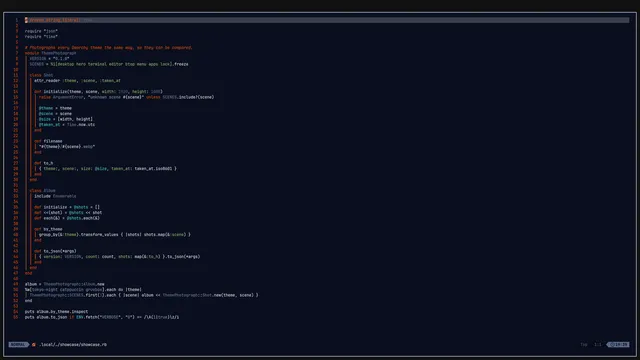
Task: Click line number 32 in the gutter
Action: pyautogui.click(x=16, y=191)
